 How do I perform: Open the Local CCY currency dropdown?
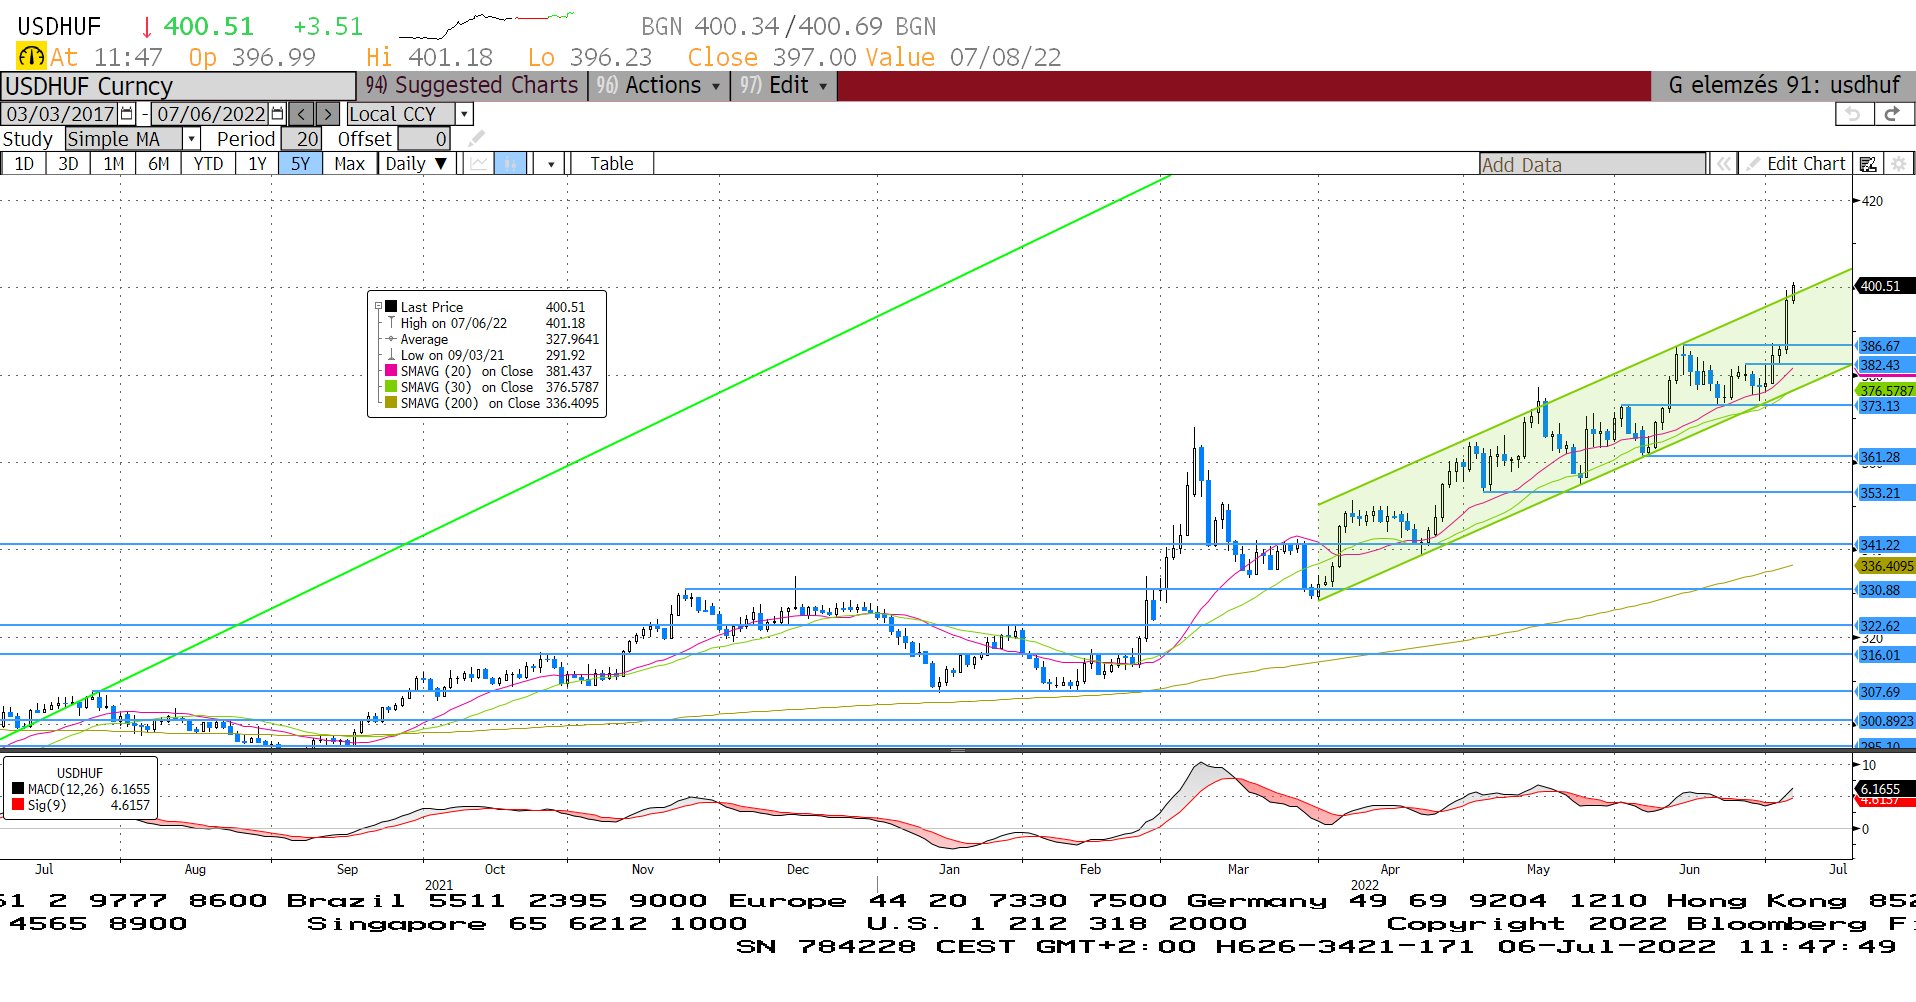click(464, 114)
